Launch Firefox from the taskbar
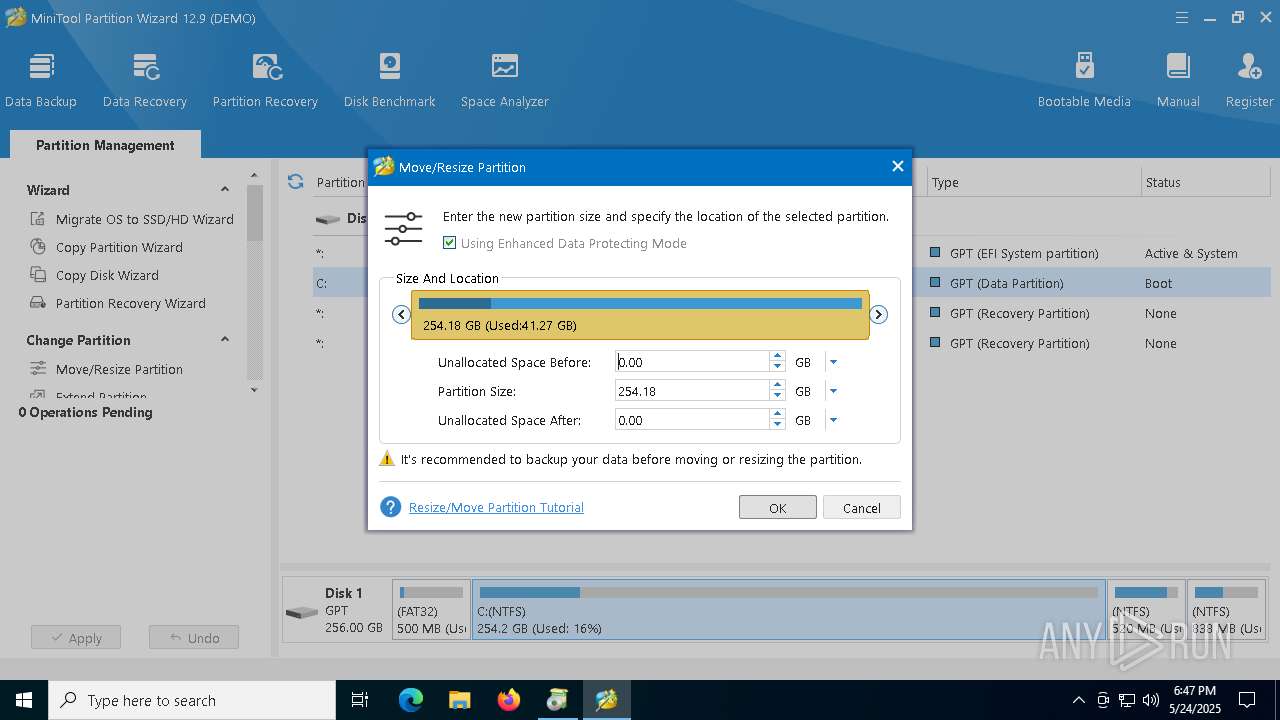This screenshot has height=720, width=1280. pos(508,700)
